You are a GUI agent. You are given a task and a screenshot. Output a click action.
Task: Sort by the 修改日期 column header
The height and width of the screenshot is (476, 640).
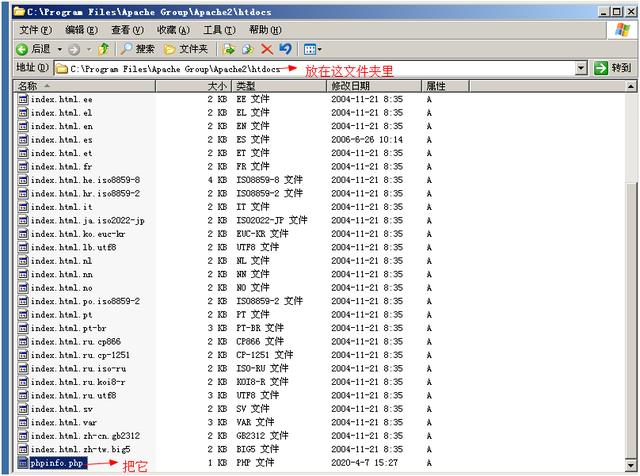click(374, 86)
